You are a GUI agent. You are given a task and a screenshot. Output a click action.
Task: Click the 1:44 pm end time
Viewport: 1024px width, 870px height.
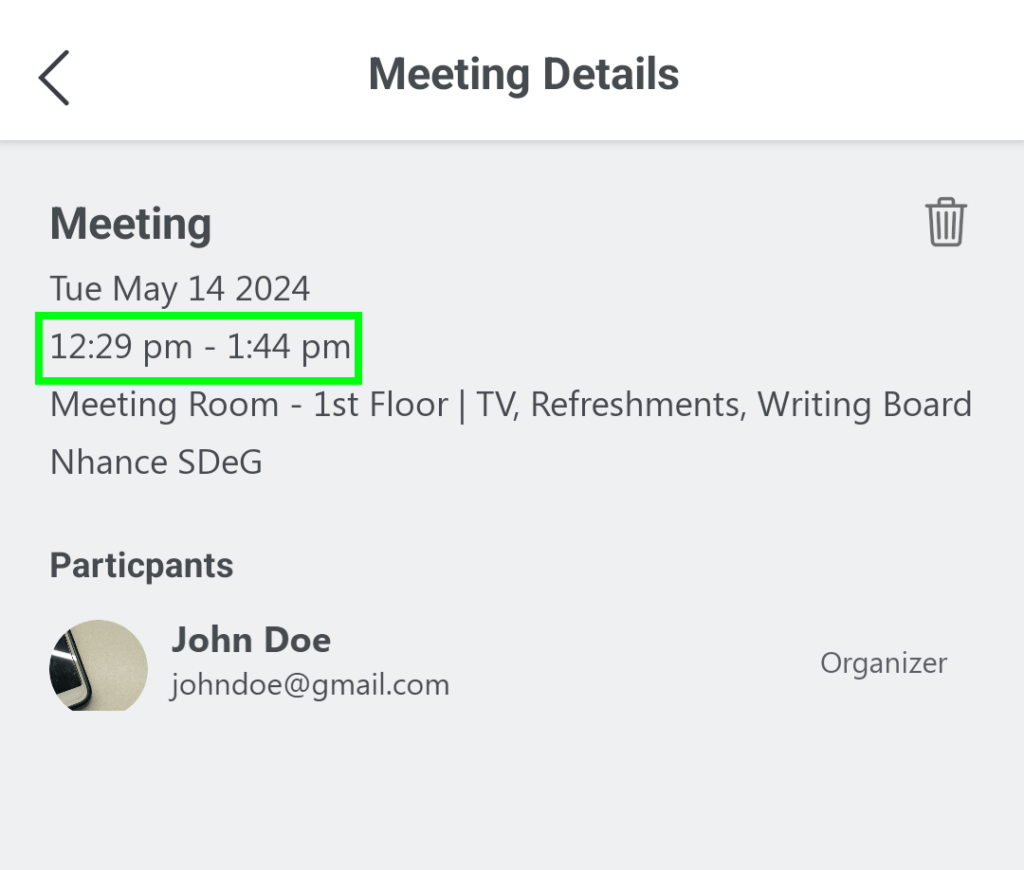(289, 347)
